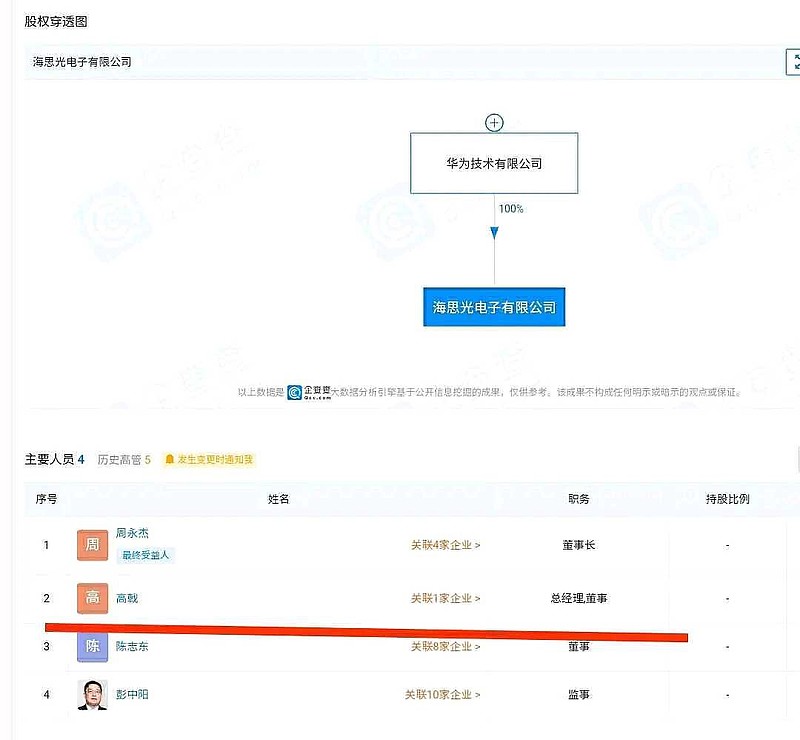The width and height of the screenshot is (800, 740).
Task: Switch to 历史高管 tab
Action: coord(124,460)
